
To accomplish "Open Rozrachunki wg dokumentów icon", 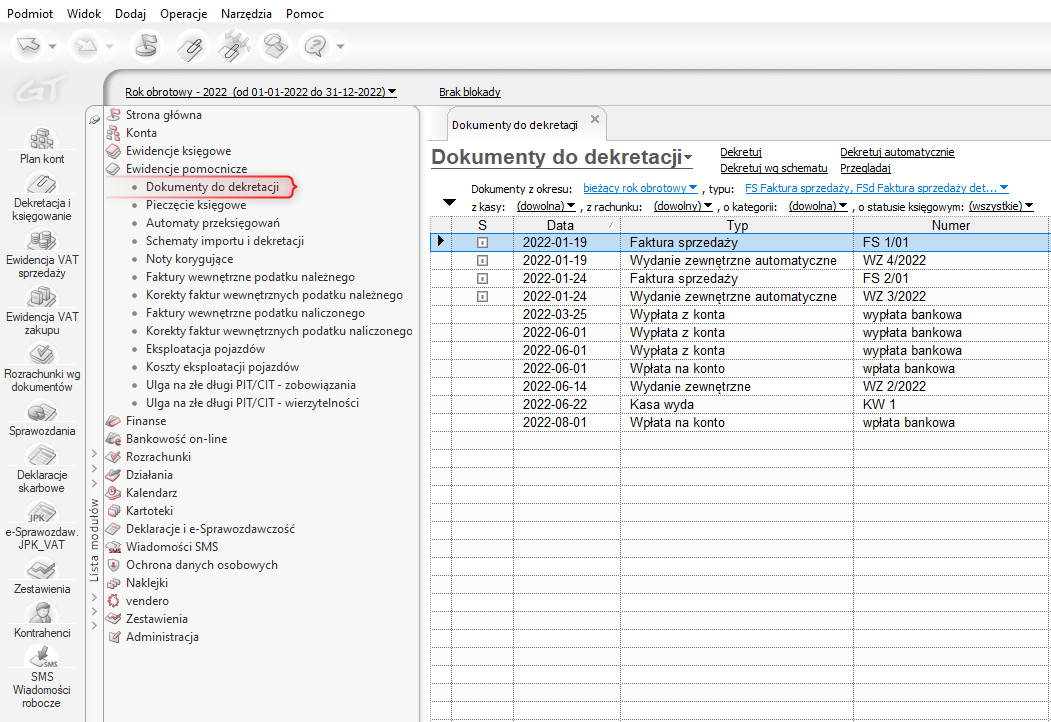I will tap(42, 355).
